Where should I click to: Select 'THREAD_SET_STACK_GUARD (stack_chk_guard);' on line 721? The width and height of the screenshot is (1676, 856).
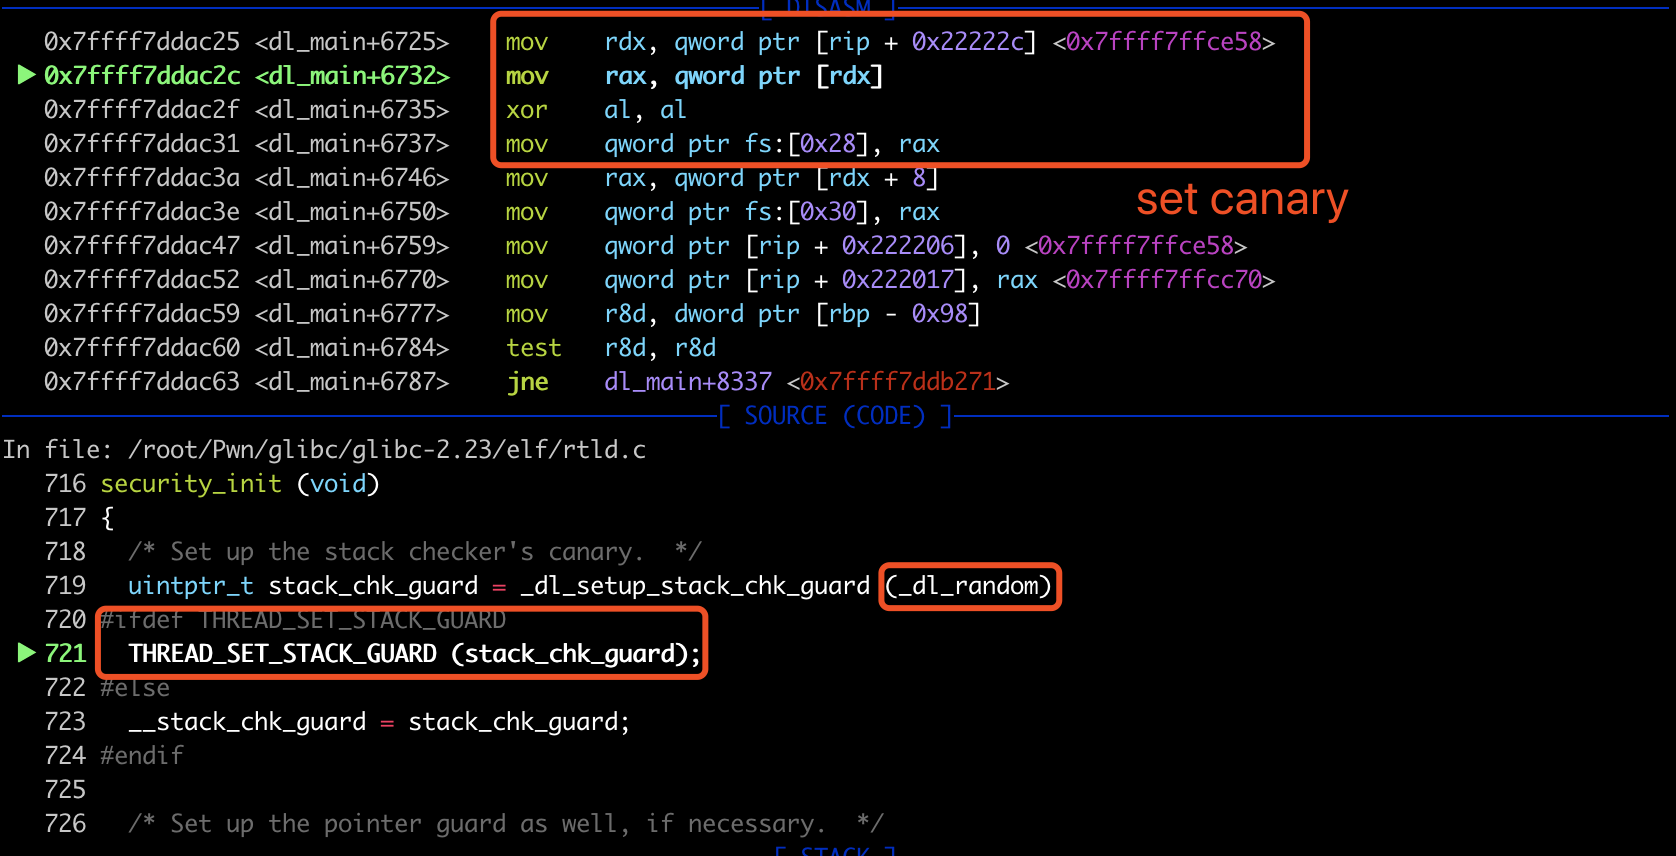point(415,654)
